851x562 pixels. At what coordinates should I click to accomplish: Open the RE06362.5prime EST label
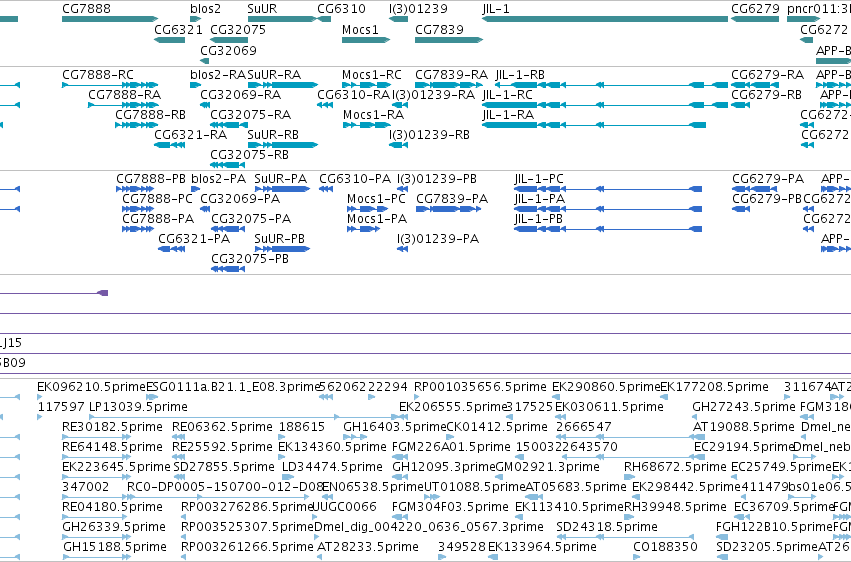[x=223, y=427]
